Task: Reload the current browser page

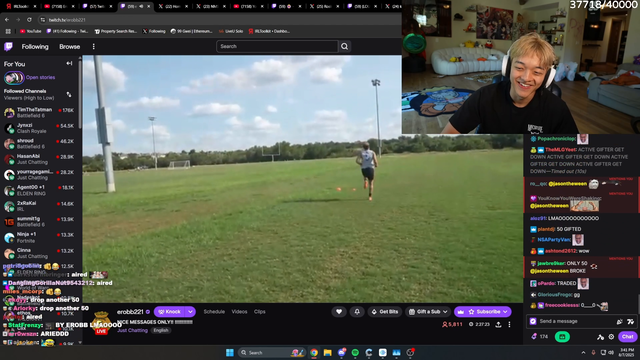Action: tap(29, 20)
